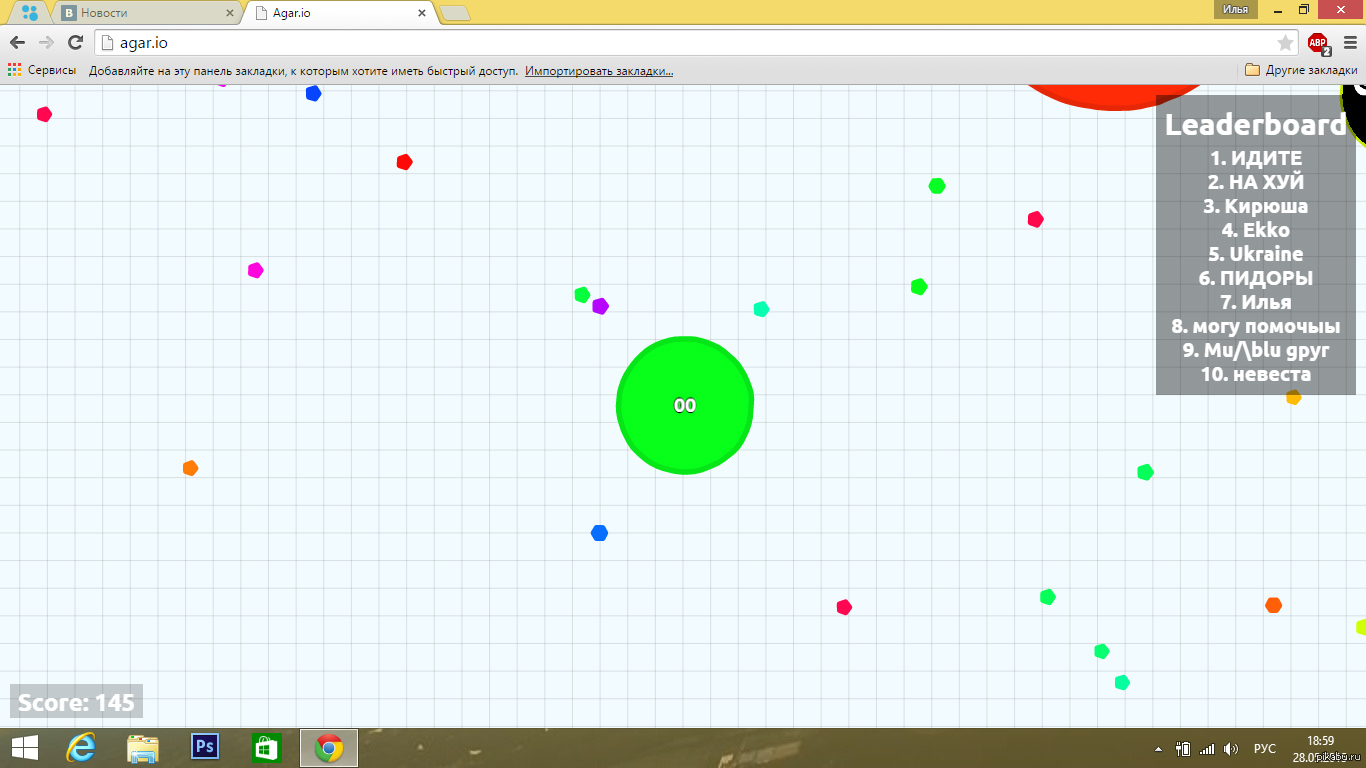
Task: Open File Explorer from the taskbar
Action: (x=143, y=747)
